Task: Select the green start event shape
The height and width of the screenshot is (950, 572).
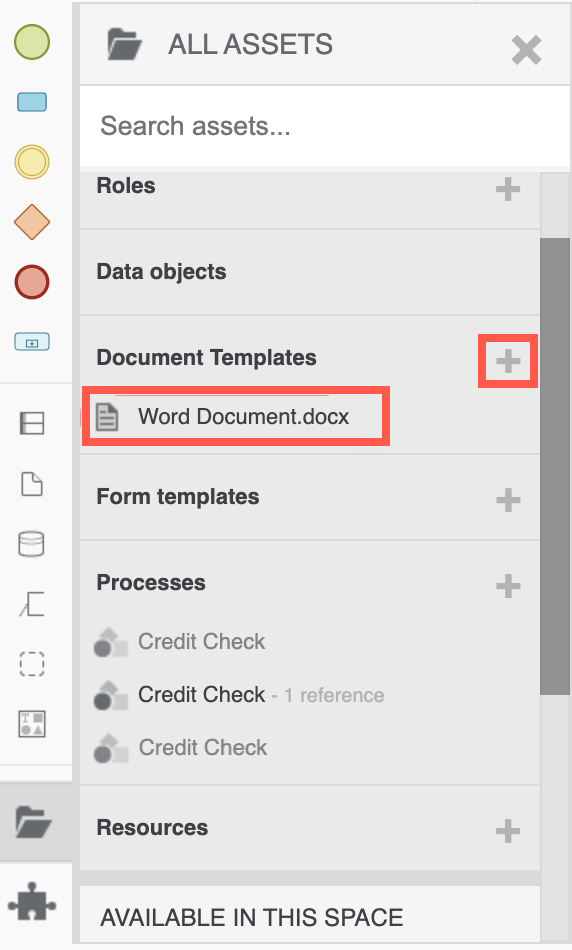Action: (x=32, y=42)
